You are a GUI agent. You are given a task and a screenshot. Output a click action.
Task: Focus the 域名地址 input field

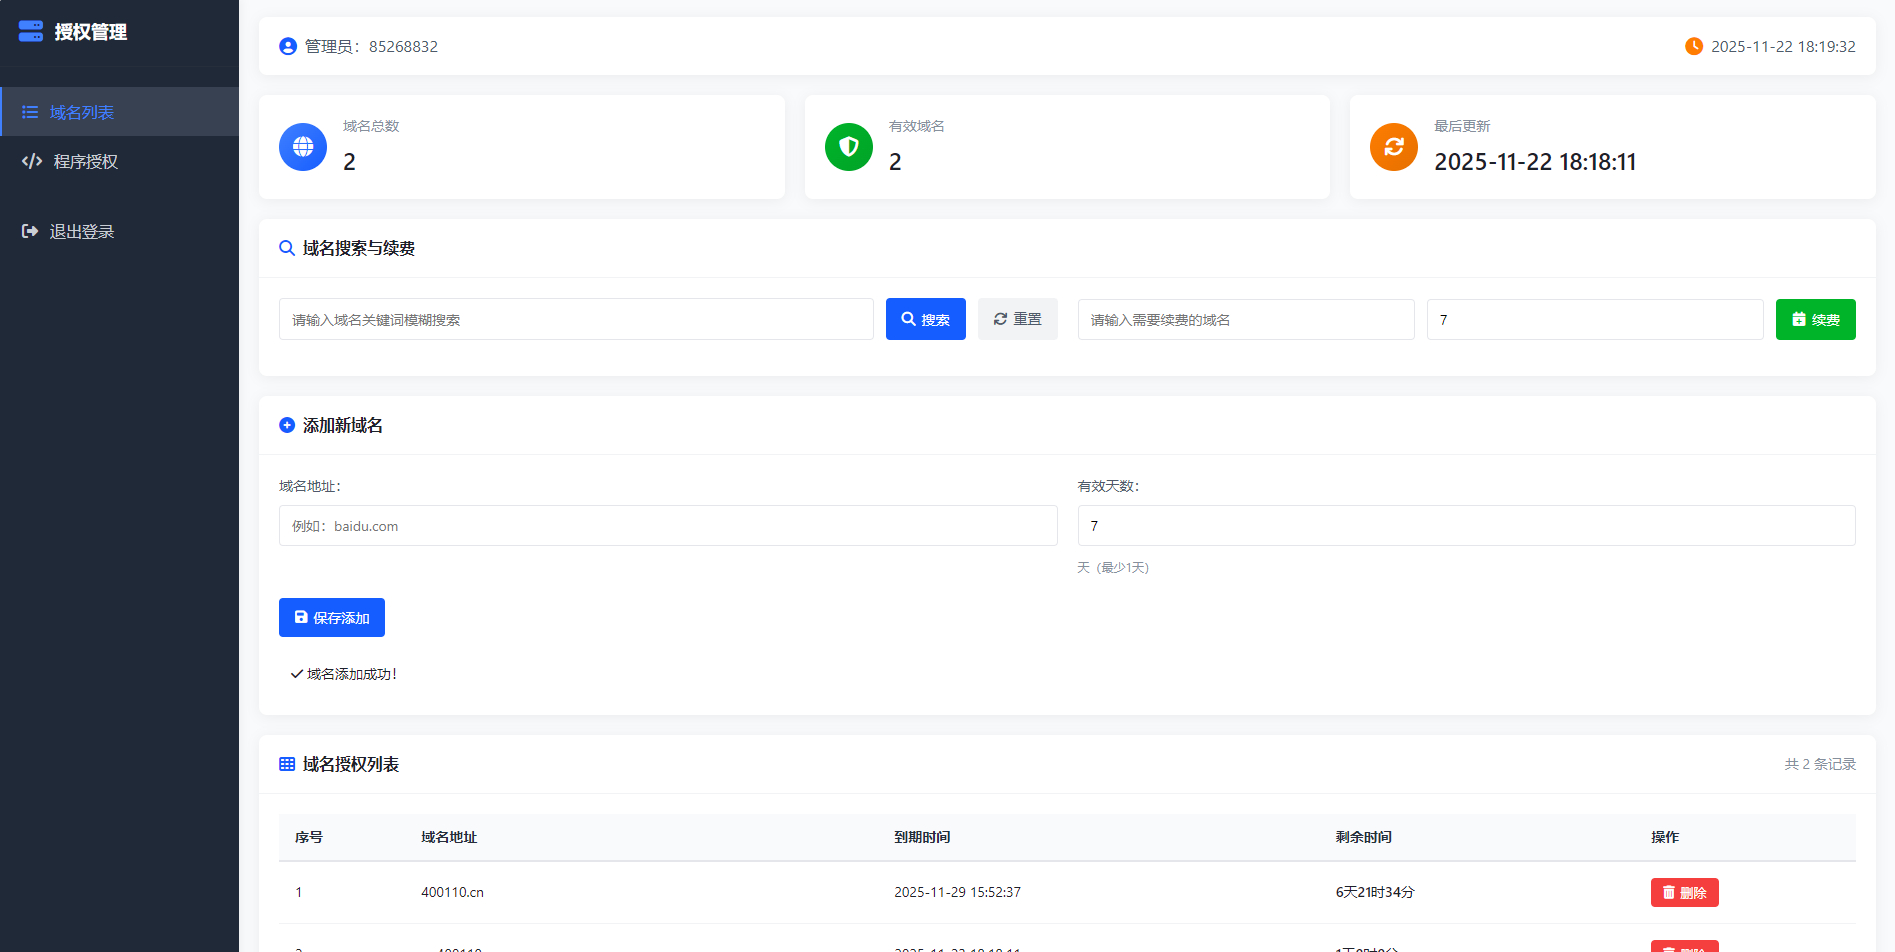pos(668,525)
